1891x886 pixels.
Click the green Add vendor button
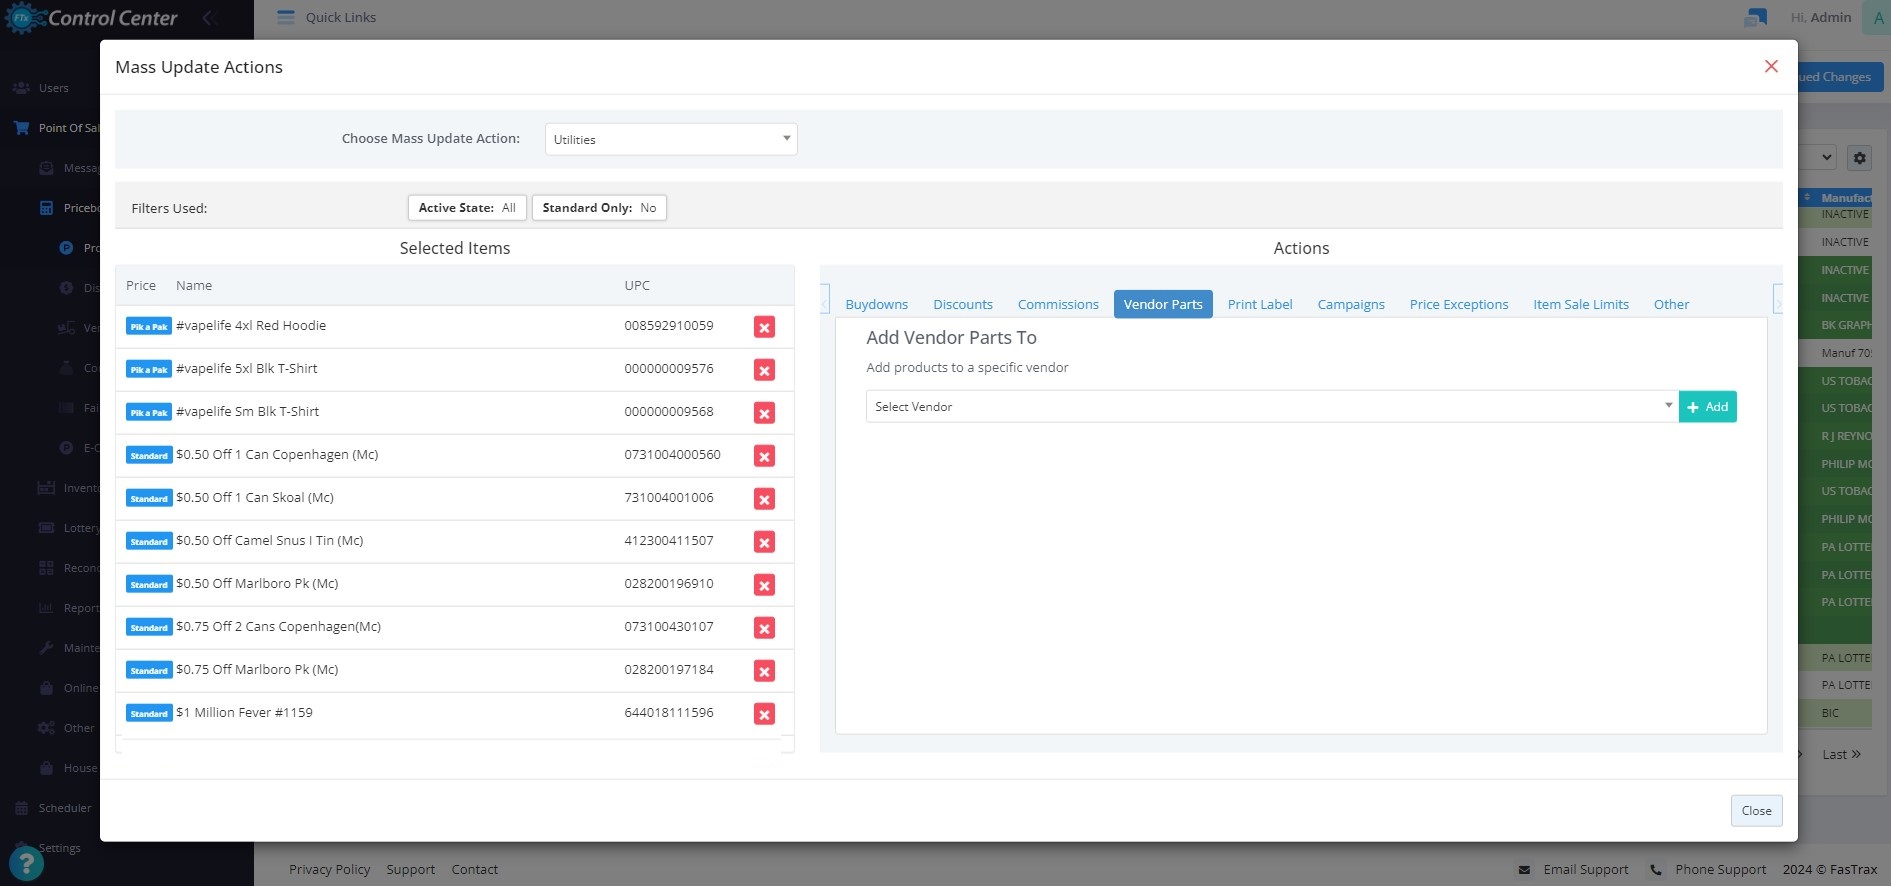pos(1707,406)
